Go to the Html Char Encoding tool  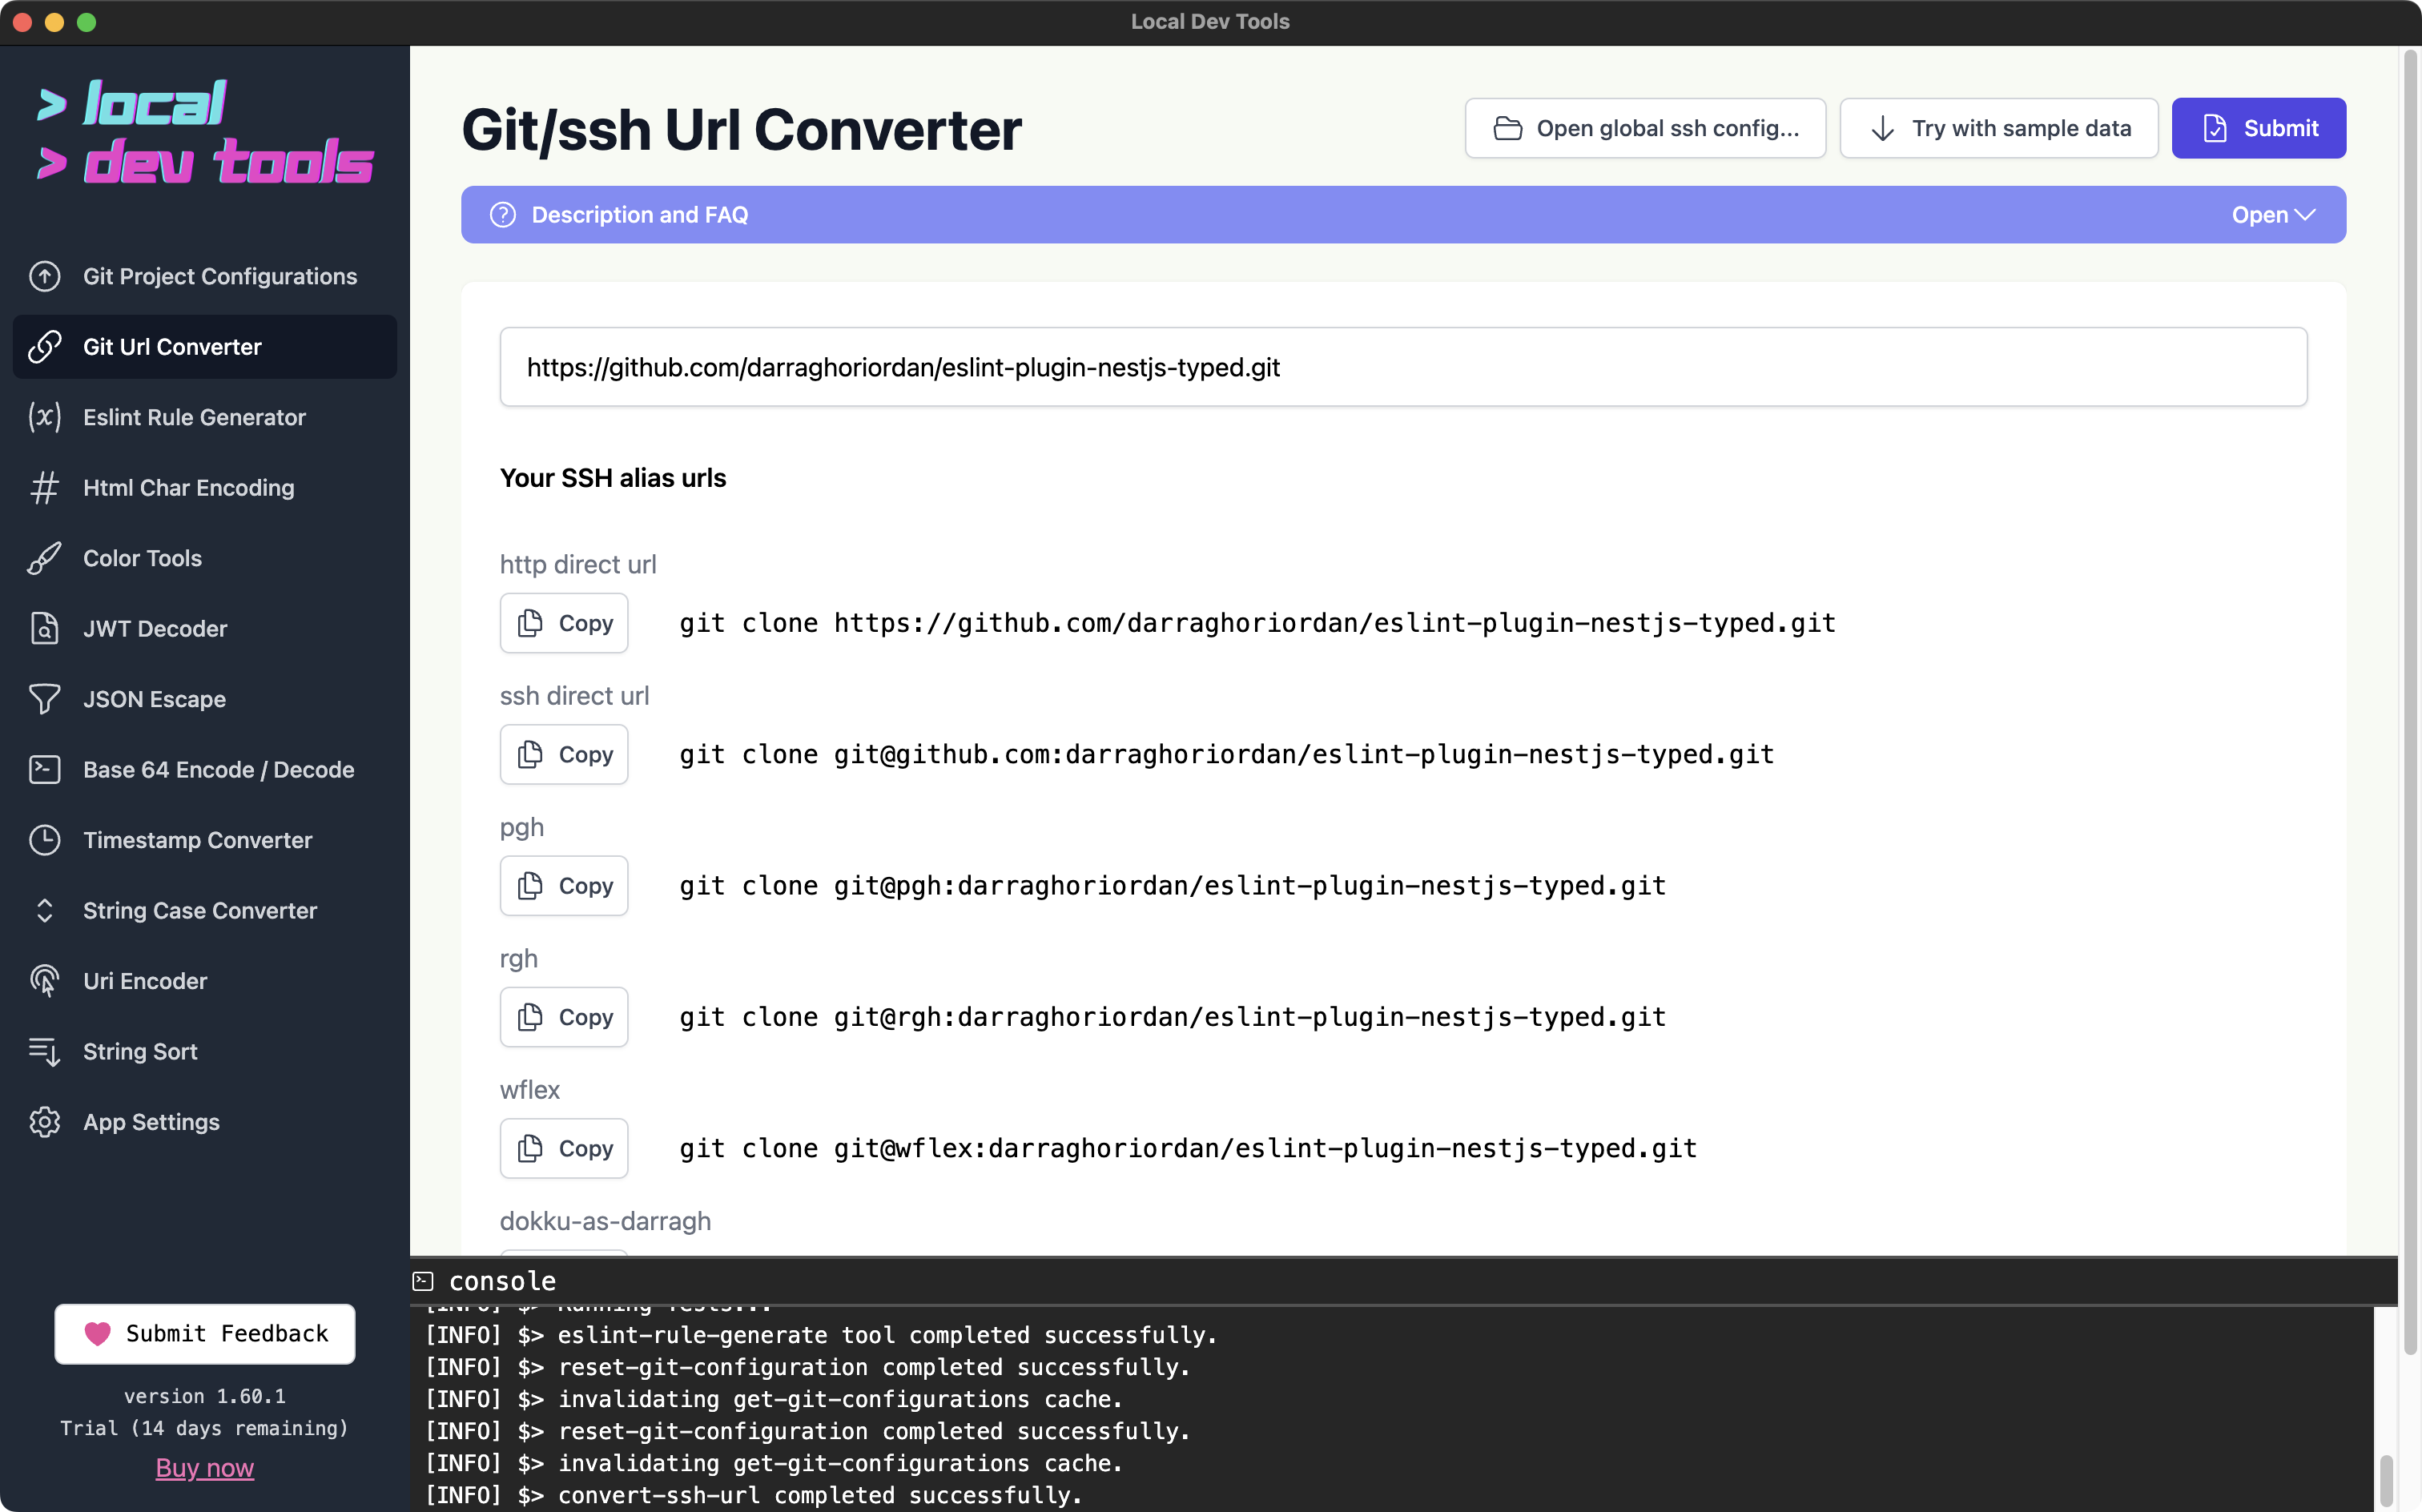tap(205, 488)
